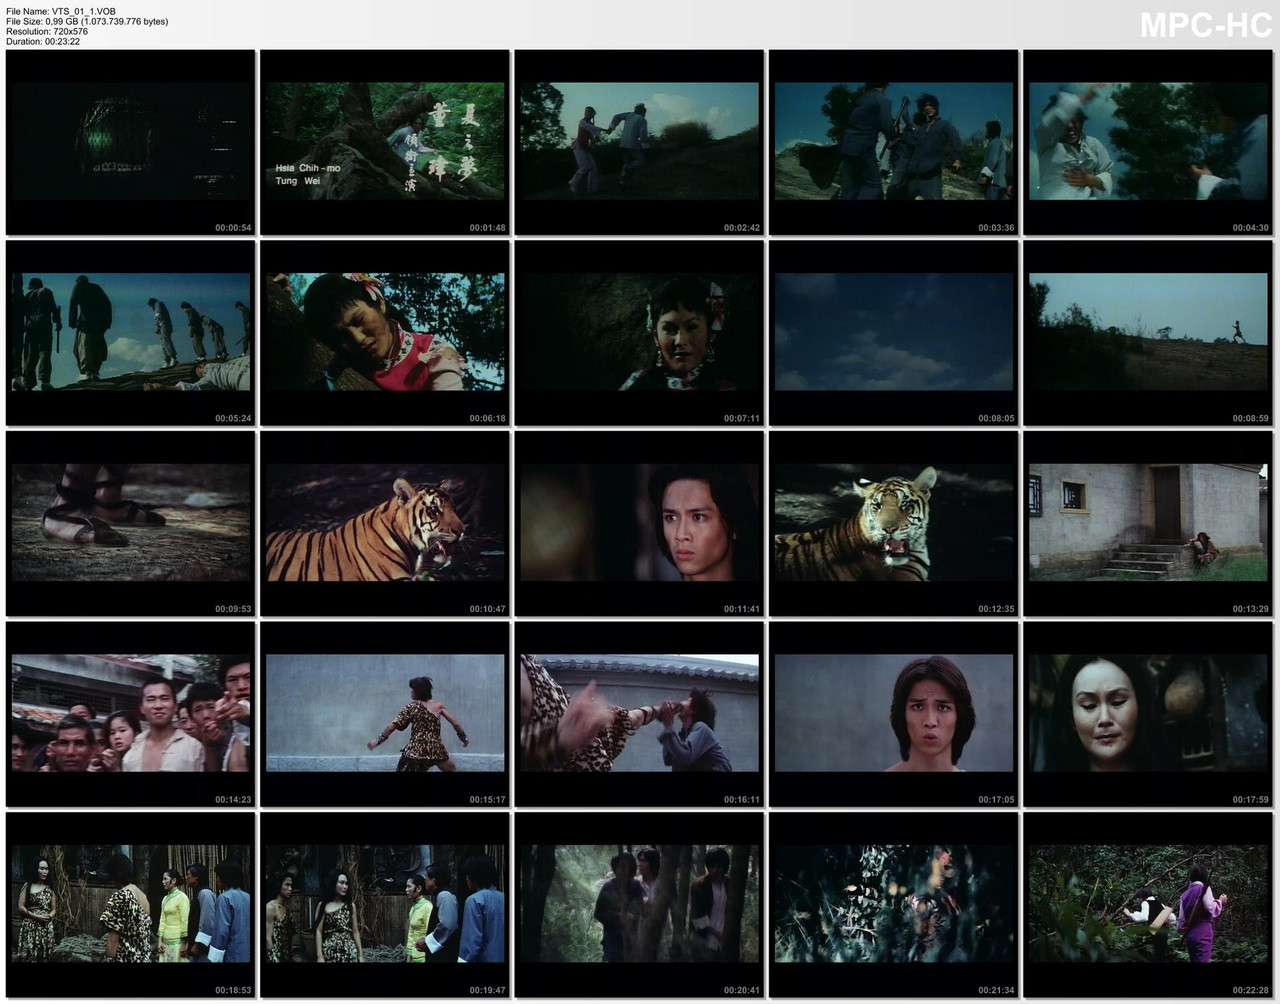1280x1004 pixels.
Task: Select the group scene thumbnail at 00:19:47
Action: point(385,904)
